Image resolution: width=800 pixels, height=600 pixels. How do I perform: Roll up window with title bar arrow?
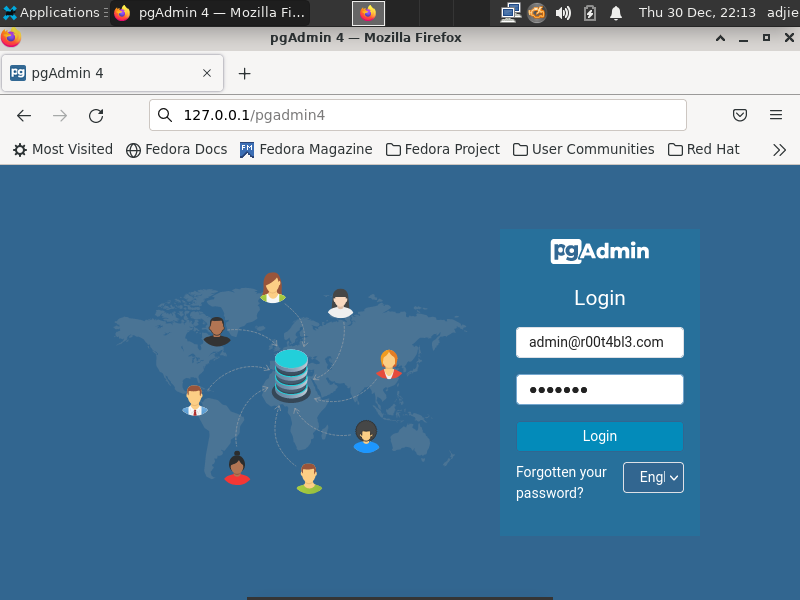click(720, 38)
